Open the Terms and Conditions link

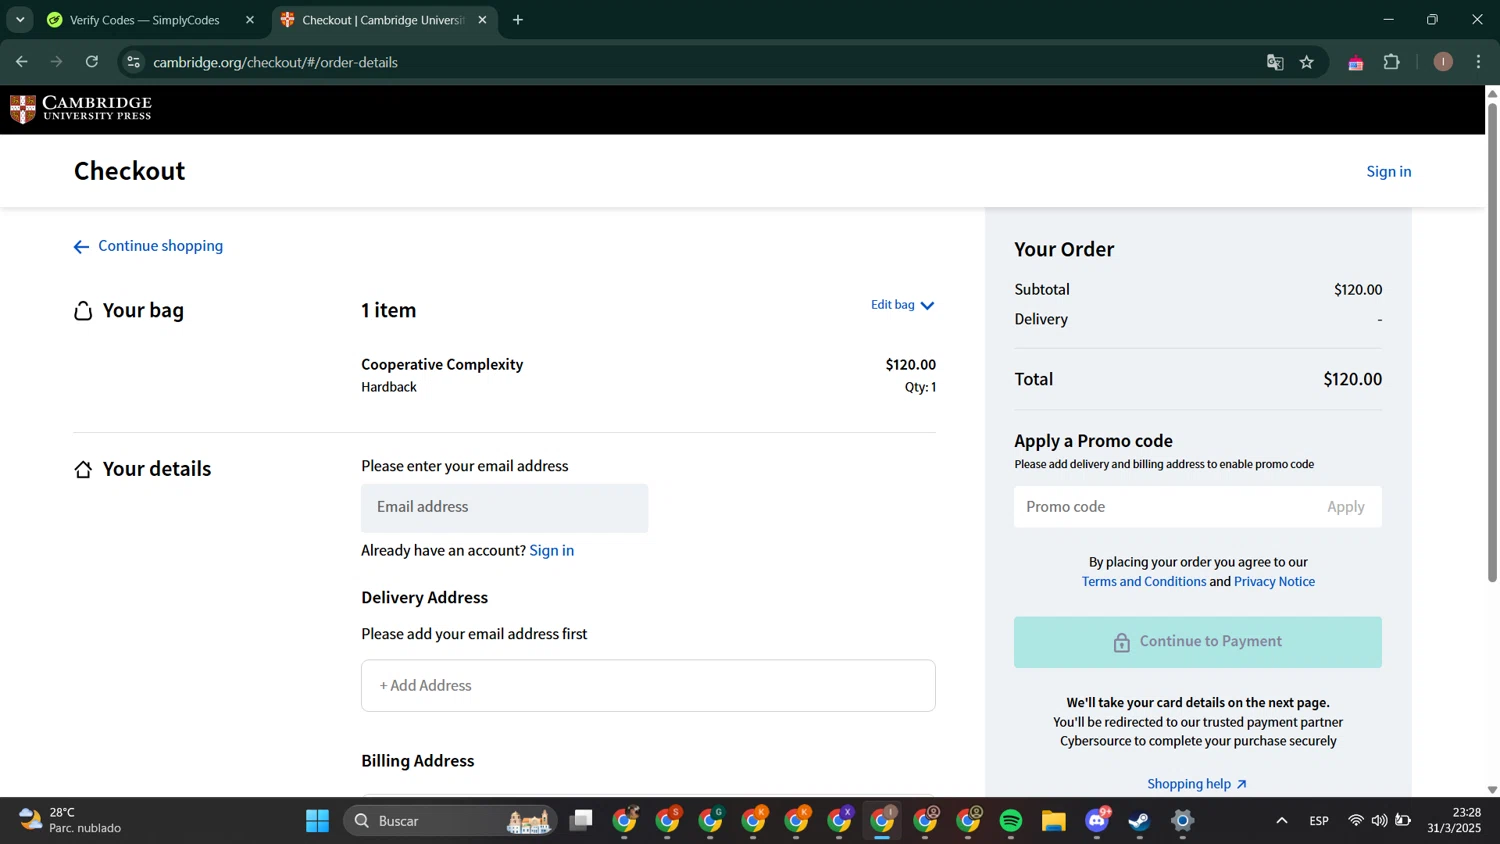tap(1143, 581)
